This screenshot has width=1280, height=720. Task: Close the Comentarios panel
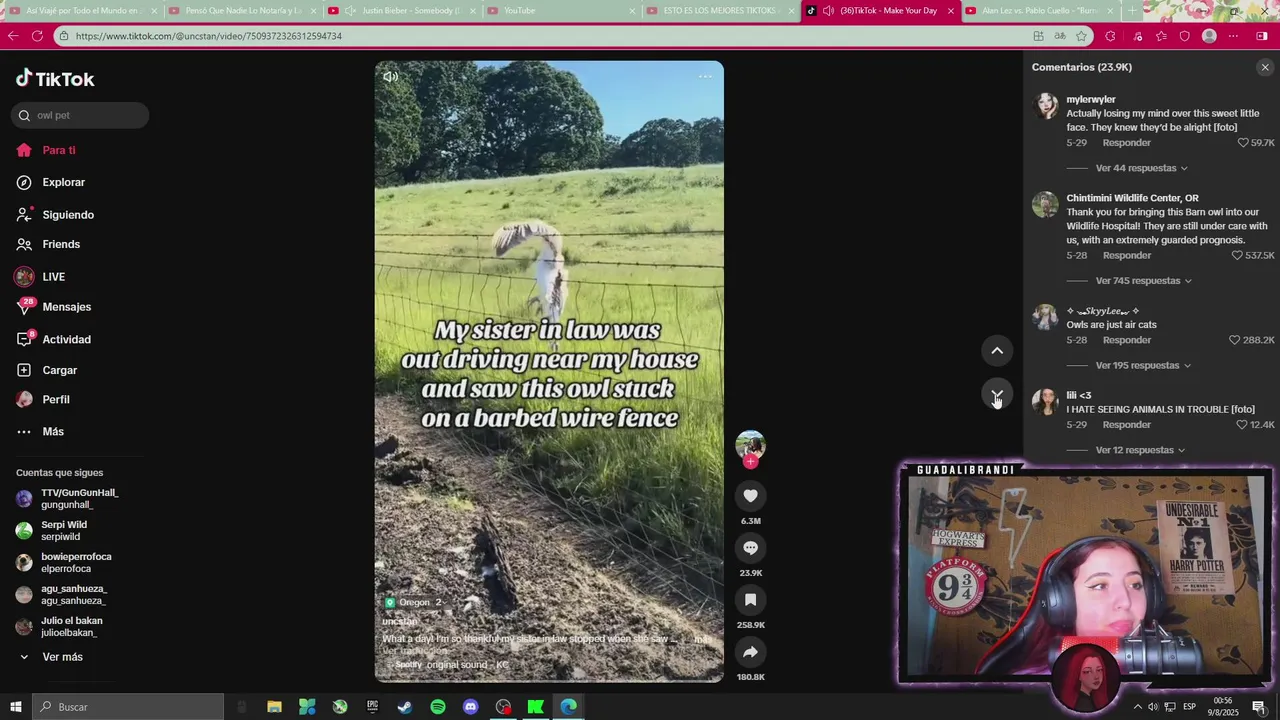[x=1265, y=67]
